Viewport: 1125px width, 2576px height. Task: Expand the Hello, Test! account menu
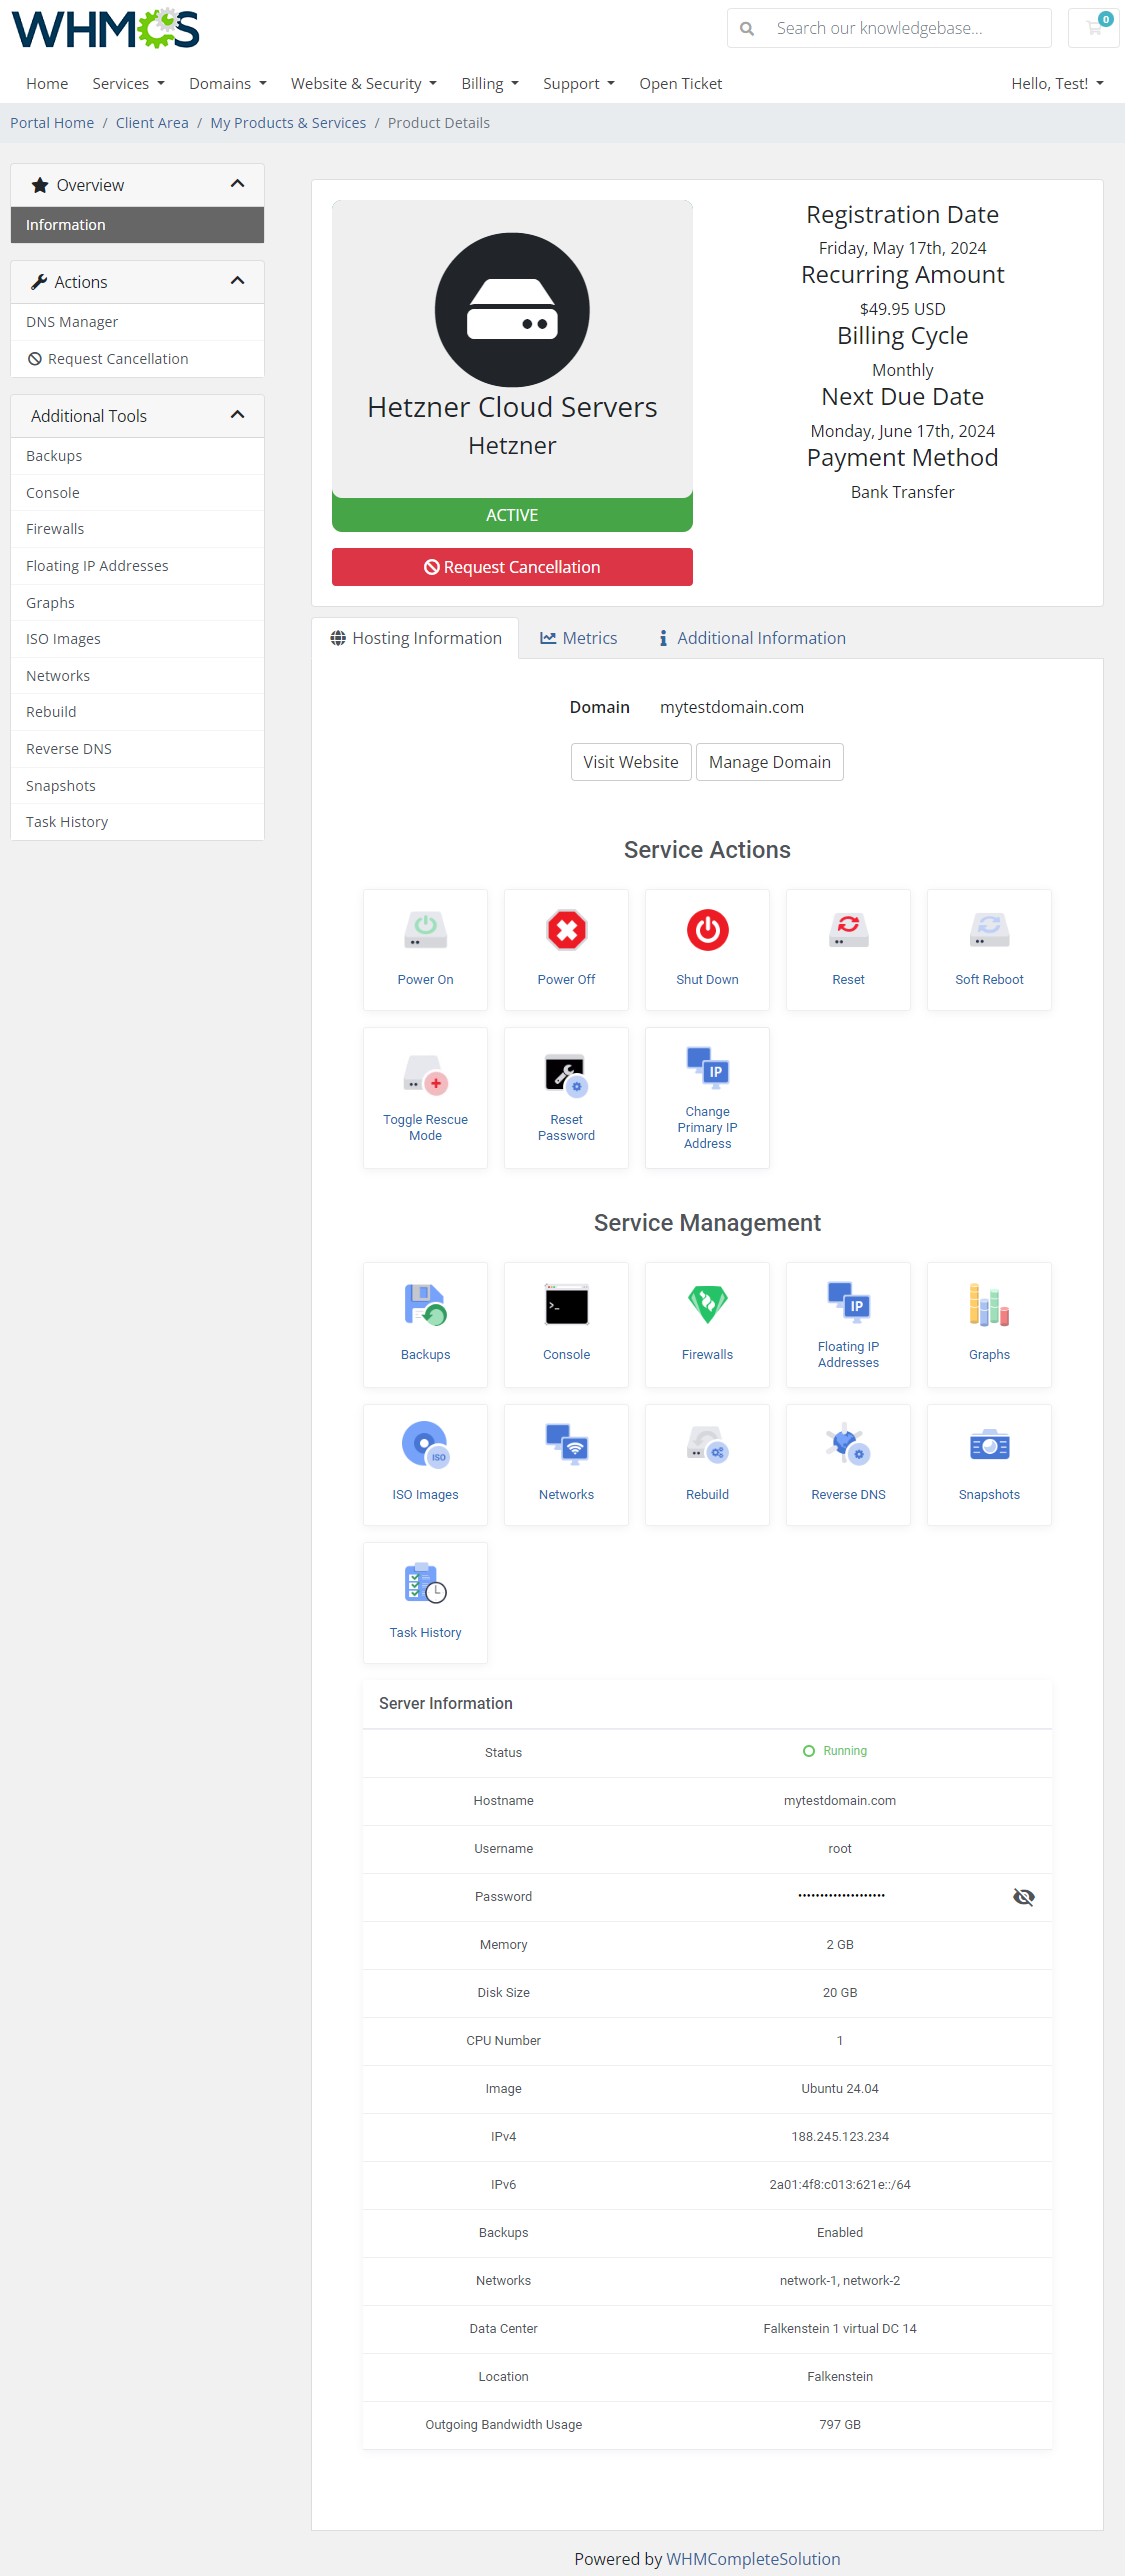pos(1056,84)
